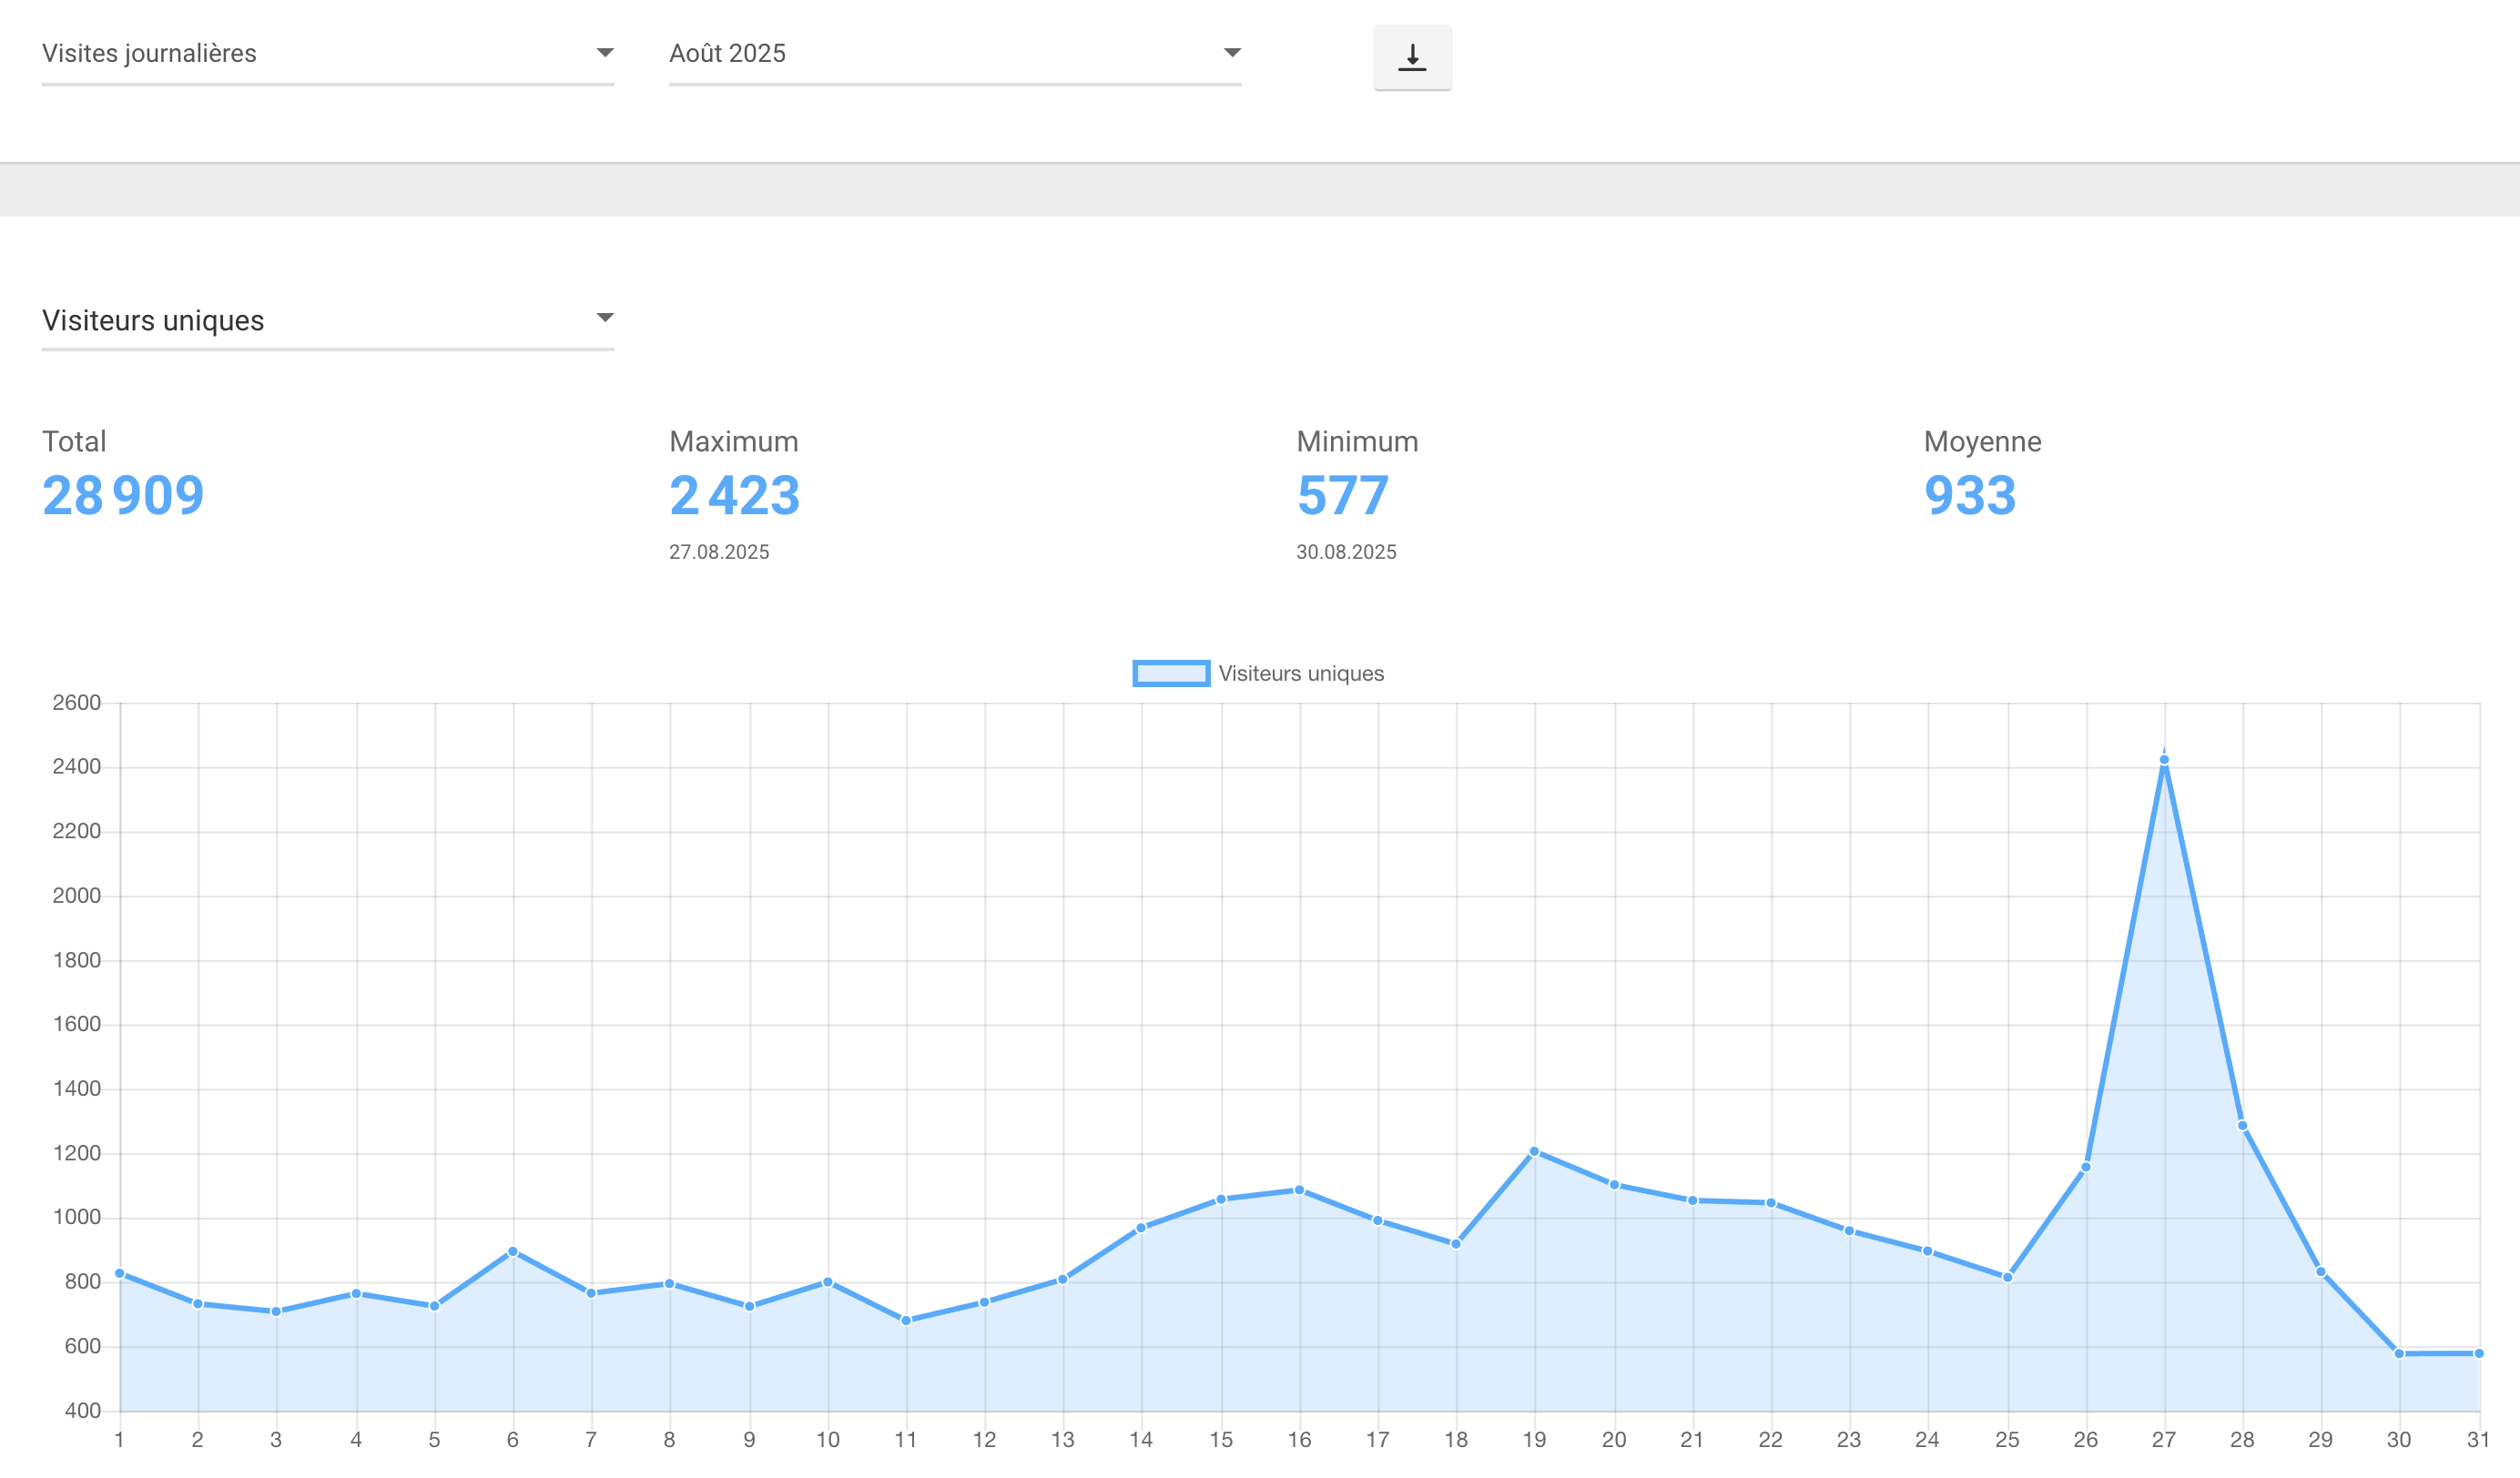The height and width of the screenshot is (1478, 2520).
Task: Click the legend color box for Visiteurs uniques
Action: coord(1170,674)
